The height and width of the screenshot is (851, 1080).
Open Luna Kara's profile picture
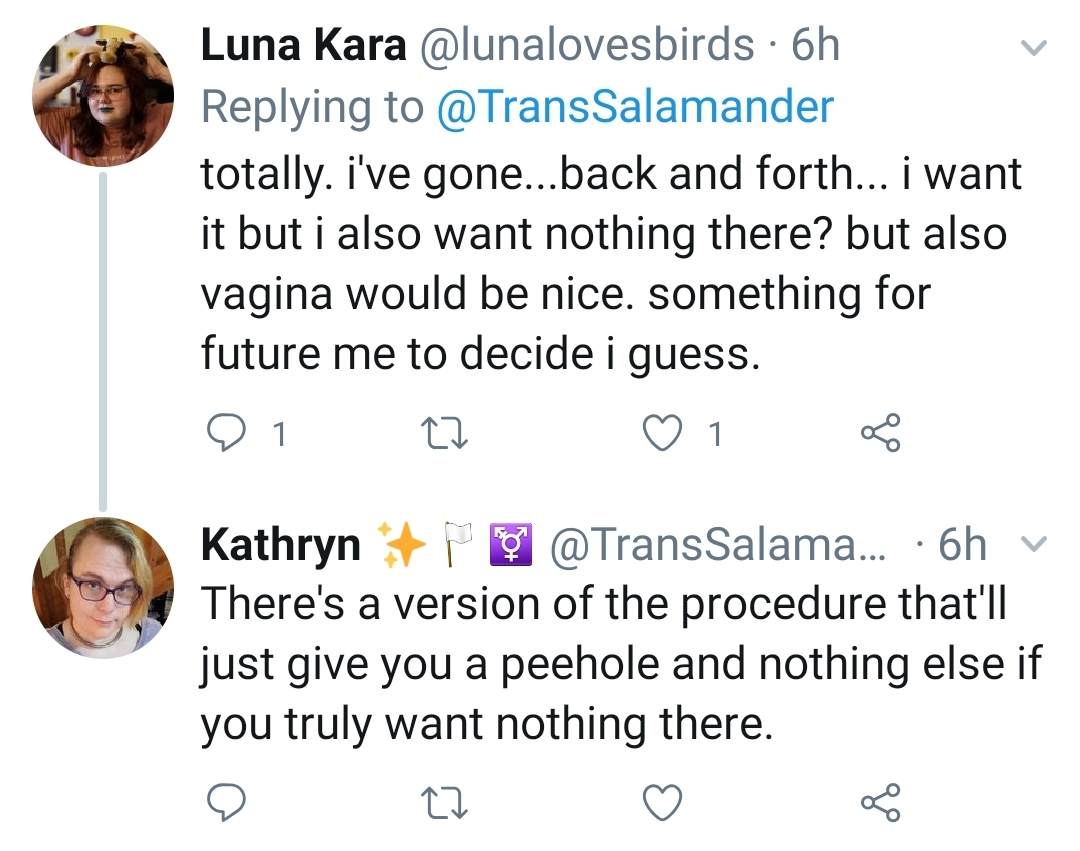coord(103,96)
